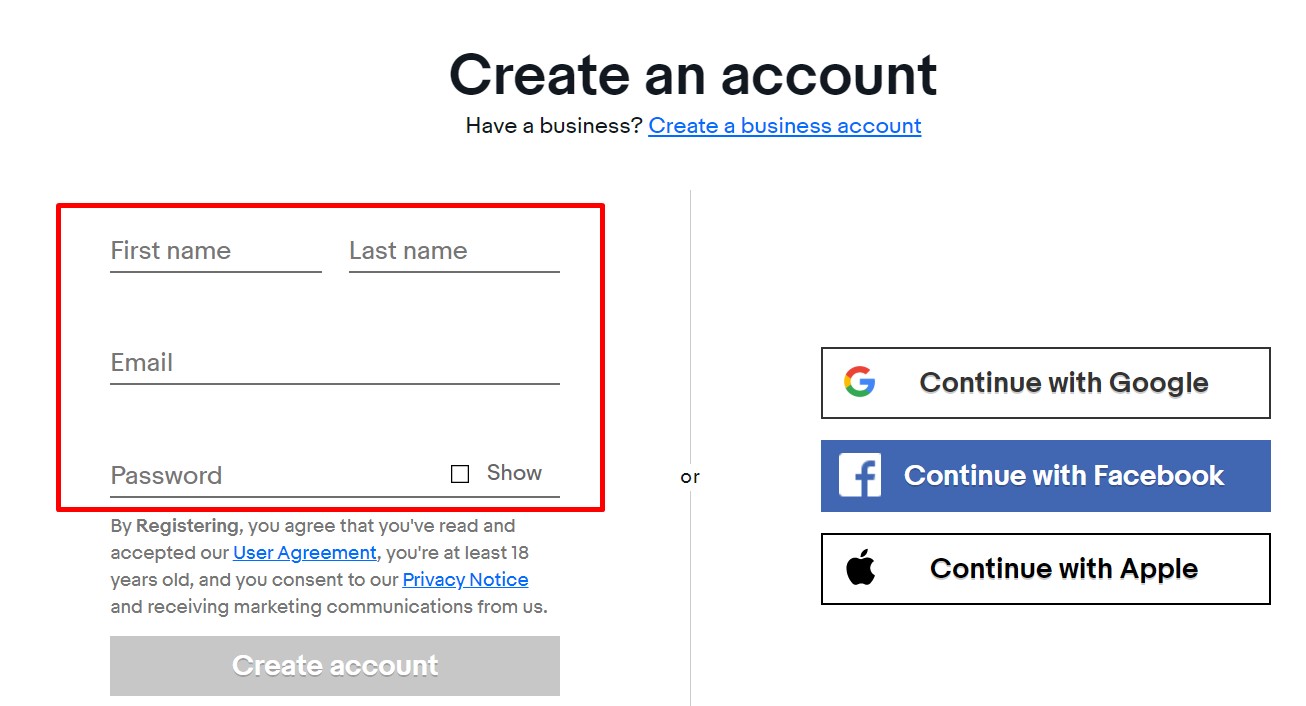The image size is (1306, 706).
Task: Open the Privacy Notice link
Action: click(x=465, y=579)
